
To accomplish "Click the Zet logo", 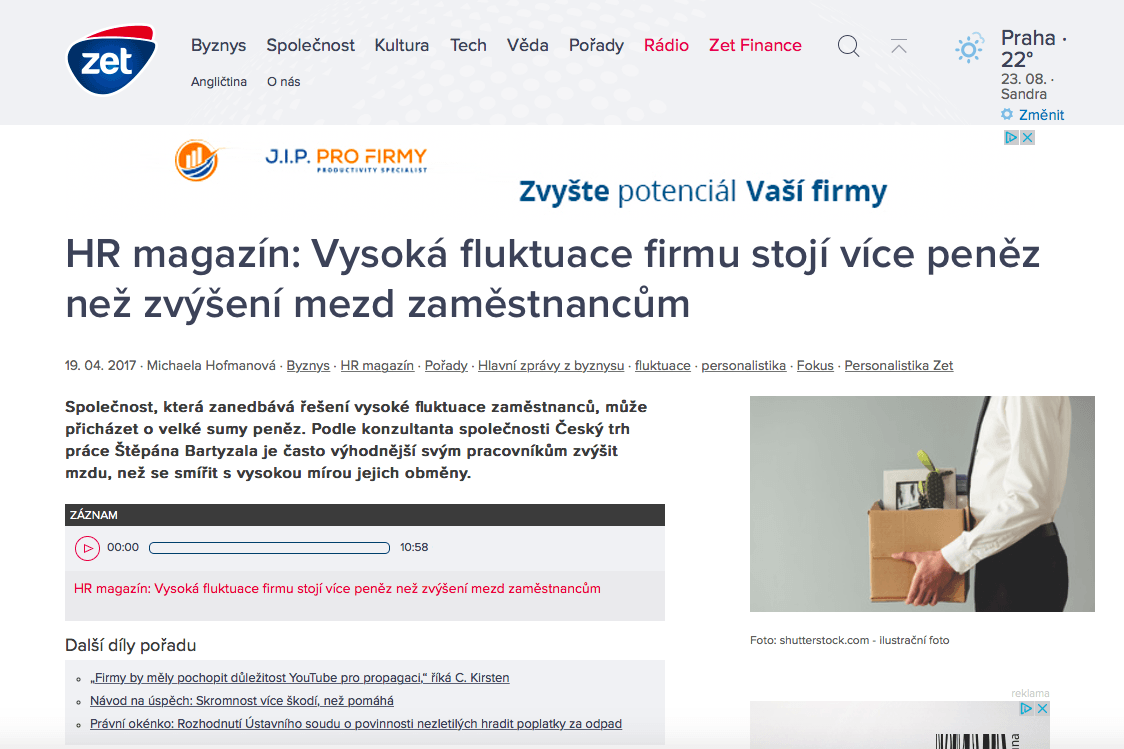I will (x=111, y=60).
